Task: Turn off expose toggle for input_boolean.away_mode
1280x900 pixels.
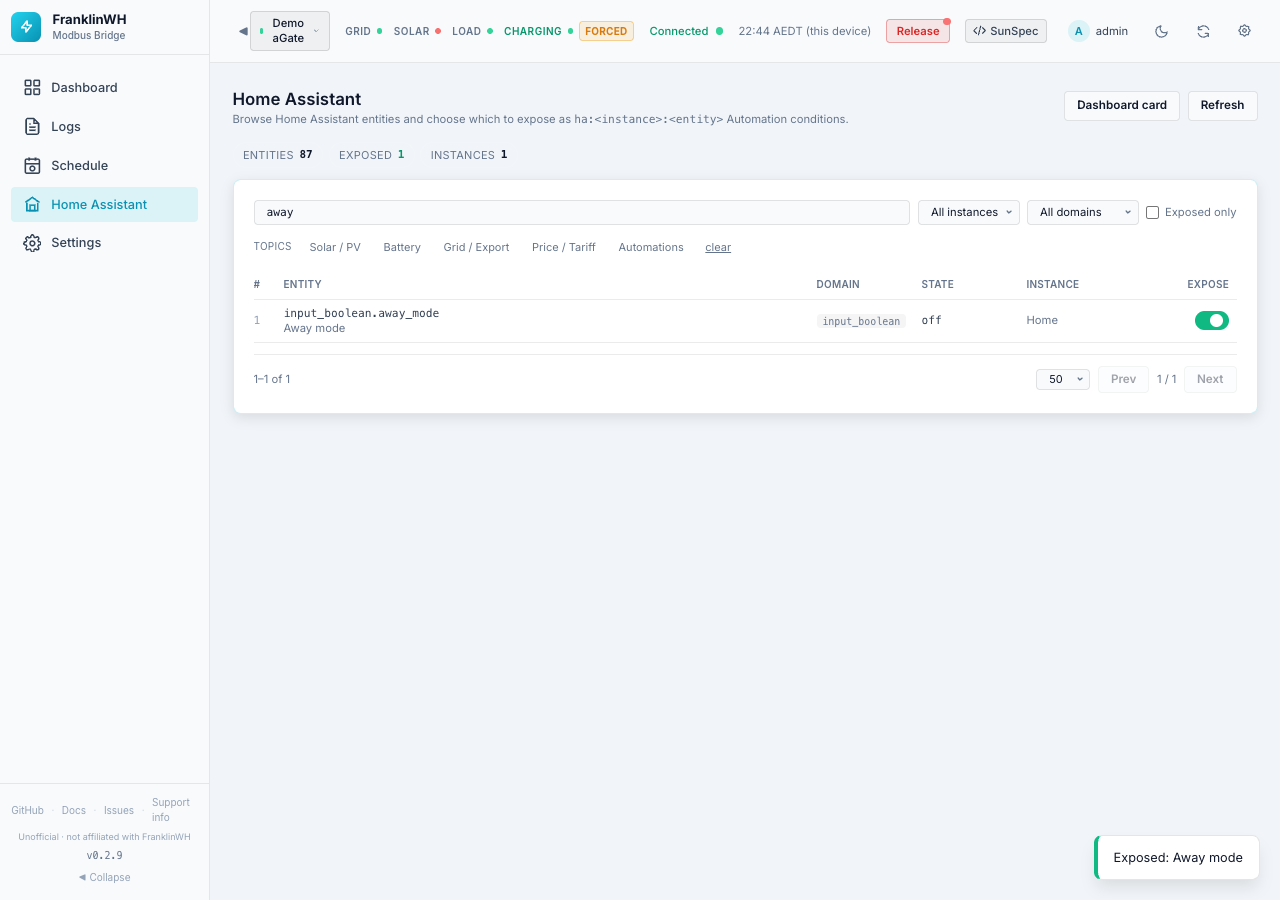Action: point(1211,321)
